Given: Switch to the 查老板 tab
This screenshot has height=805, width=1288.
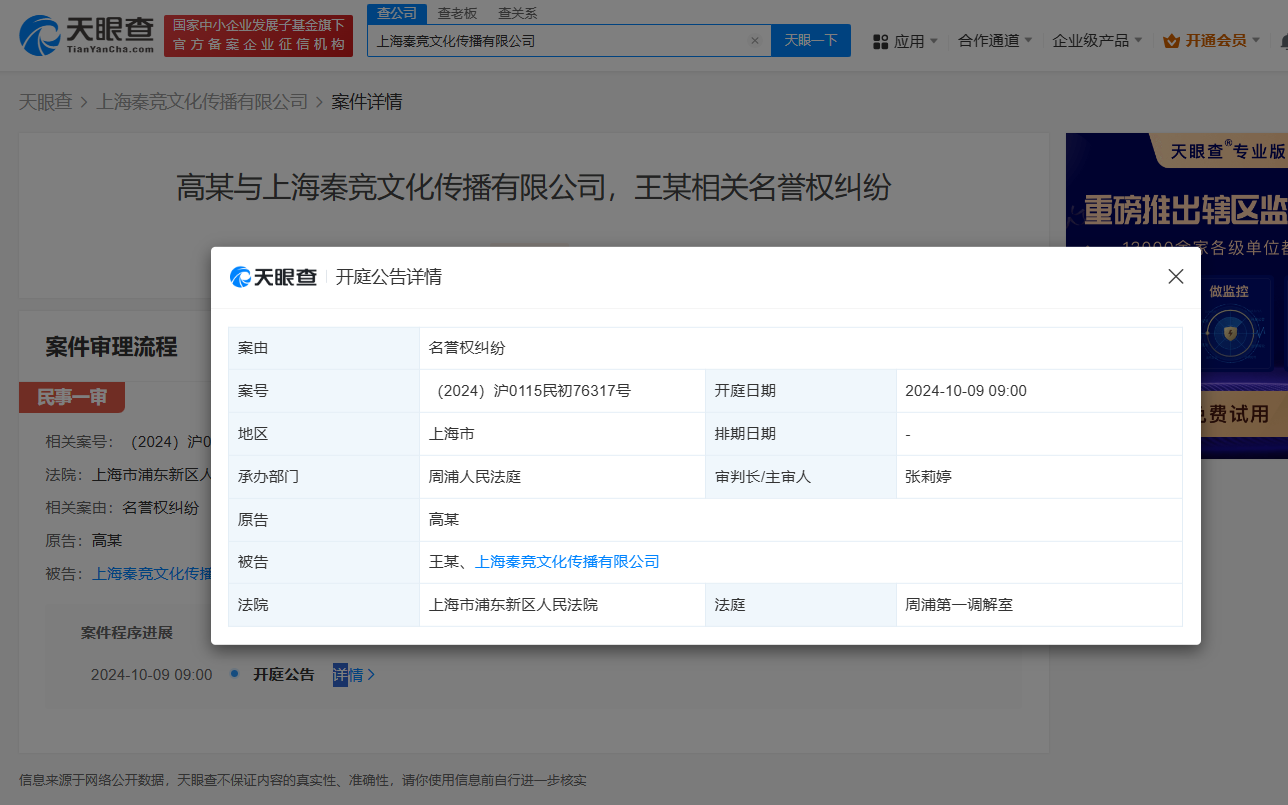Looking at the screenshot, I should [455, 13].
